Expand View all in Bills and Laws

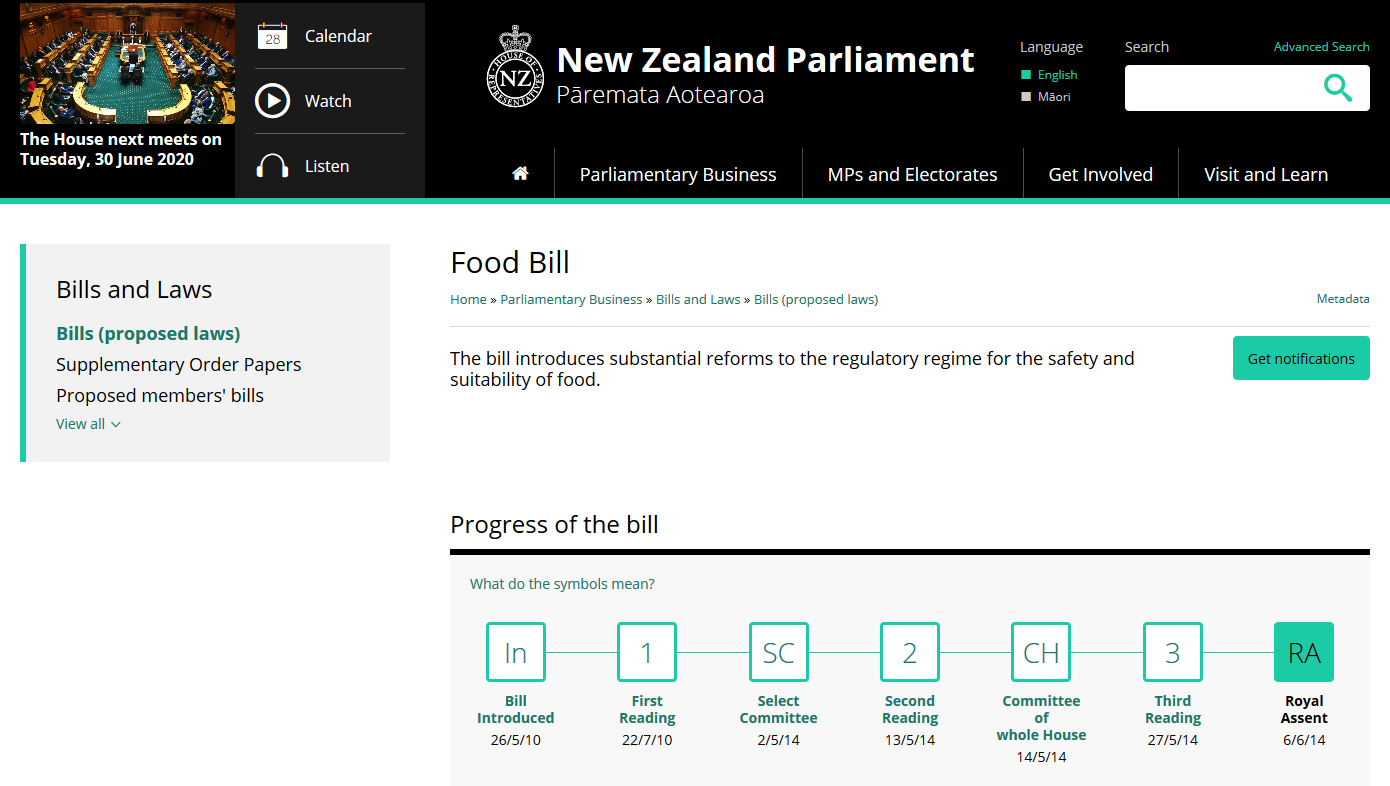(88, 424)
